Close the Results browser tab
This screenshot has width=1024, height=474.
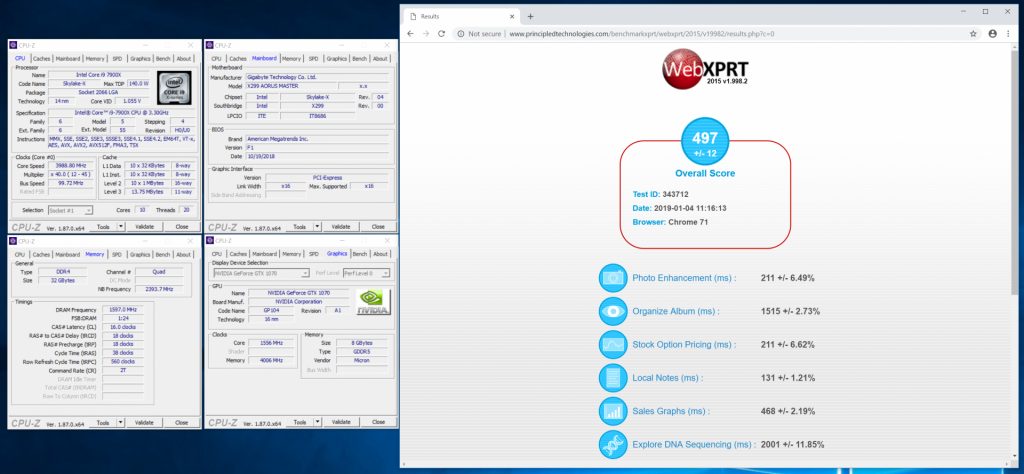pos(510,16)
